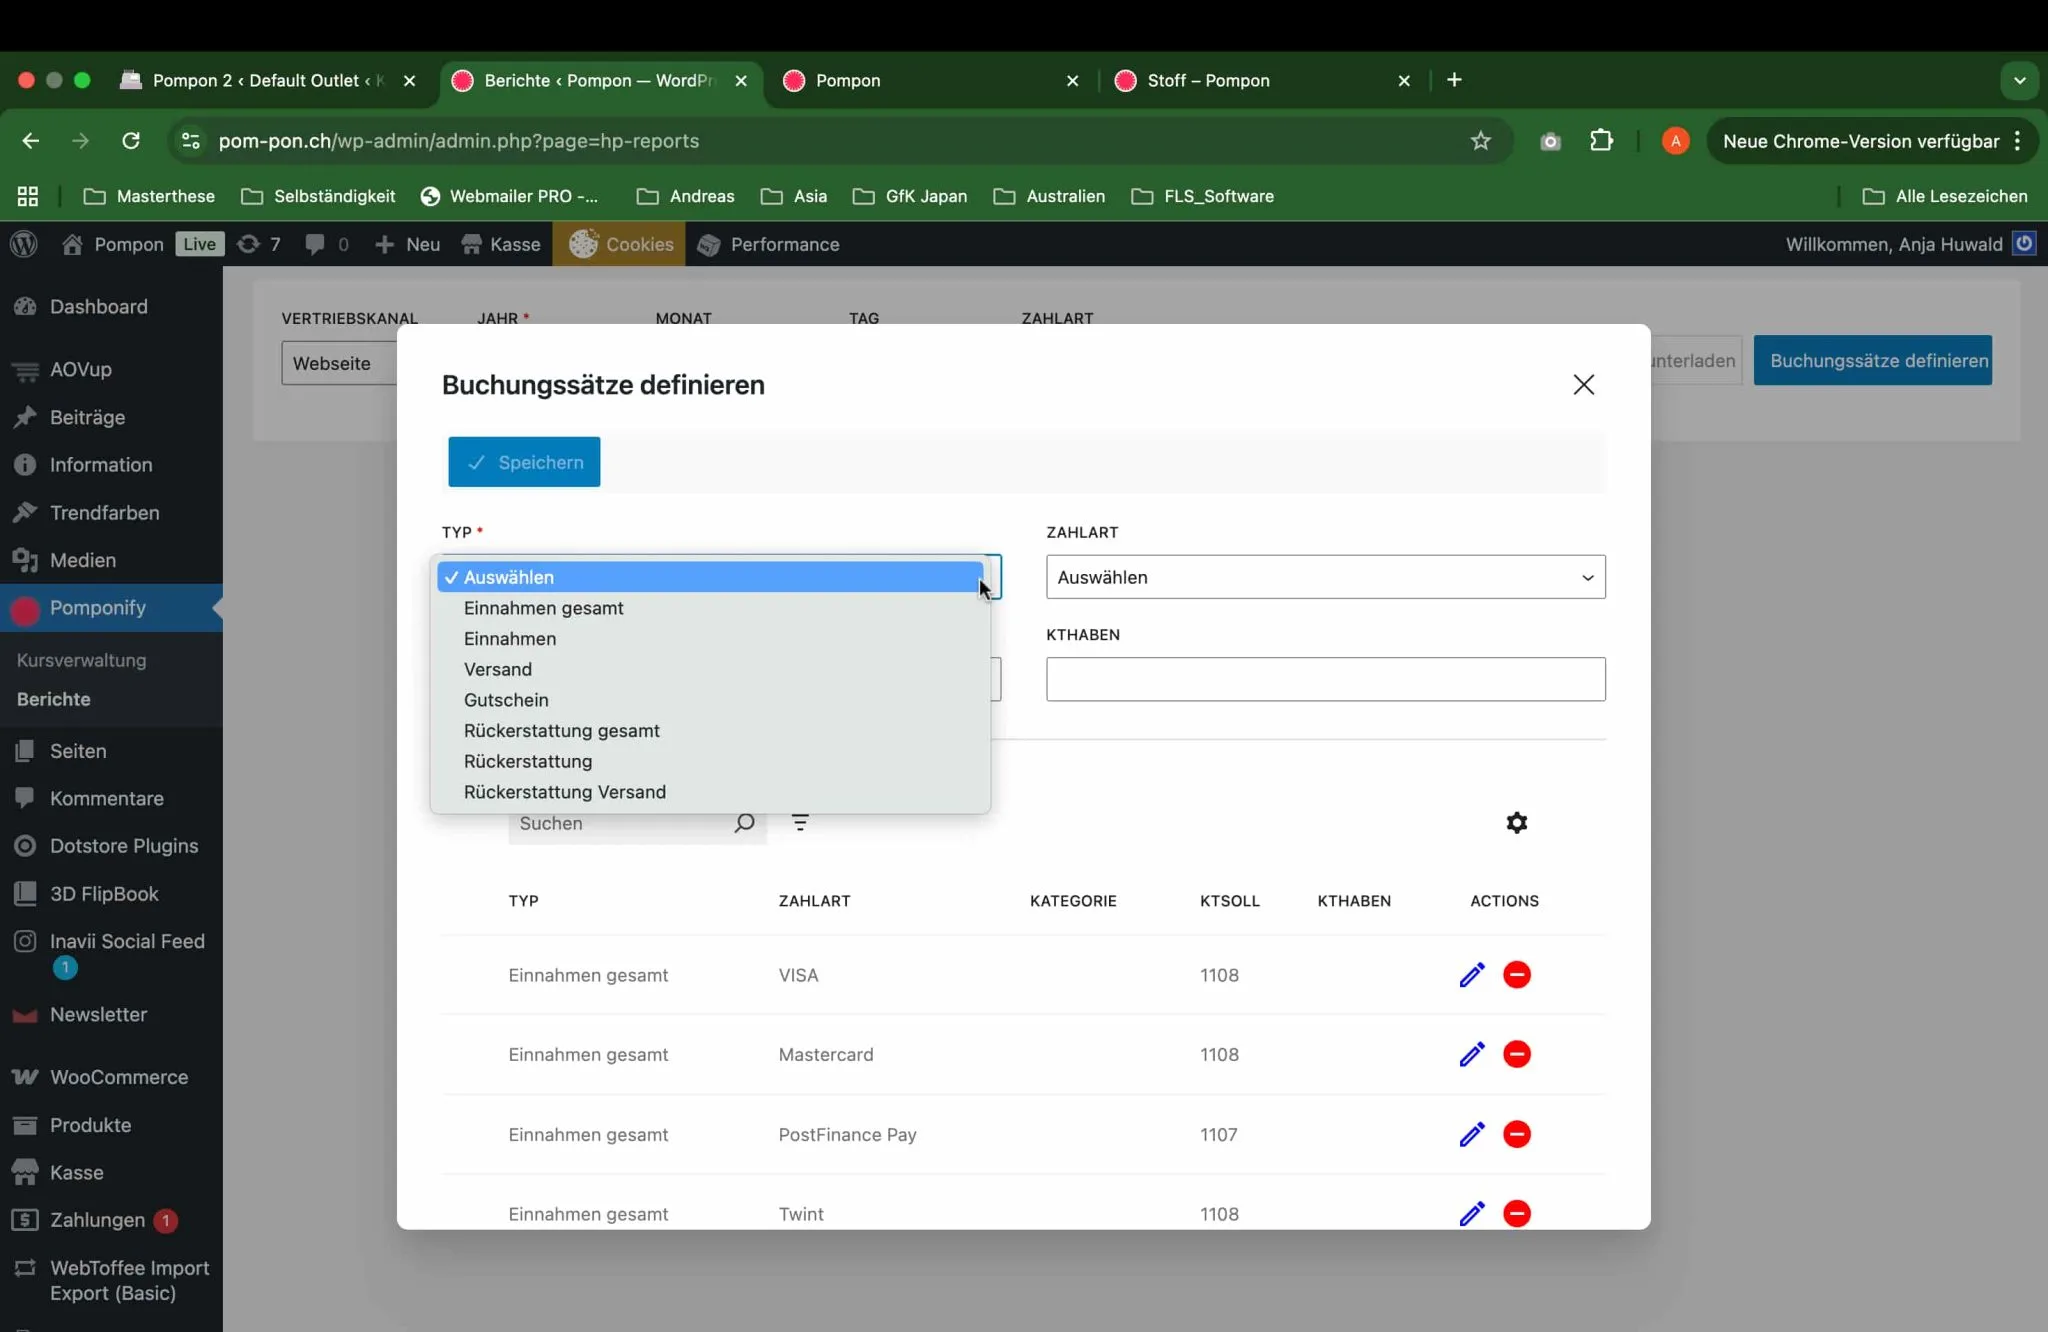
Task: Open WooCommerce in the sidebar menu
Action: click(118, 1077)
